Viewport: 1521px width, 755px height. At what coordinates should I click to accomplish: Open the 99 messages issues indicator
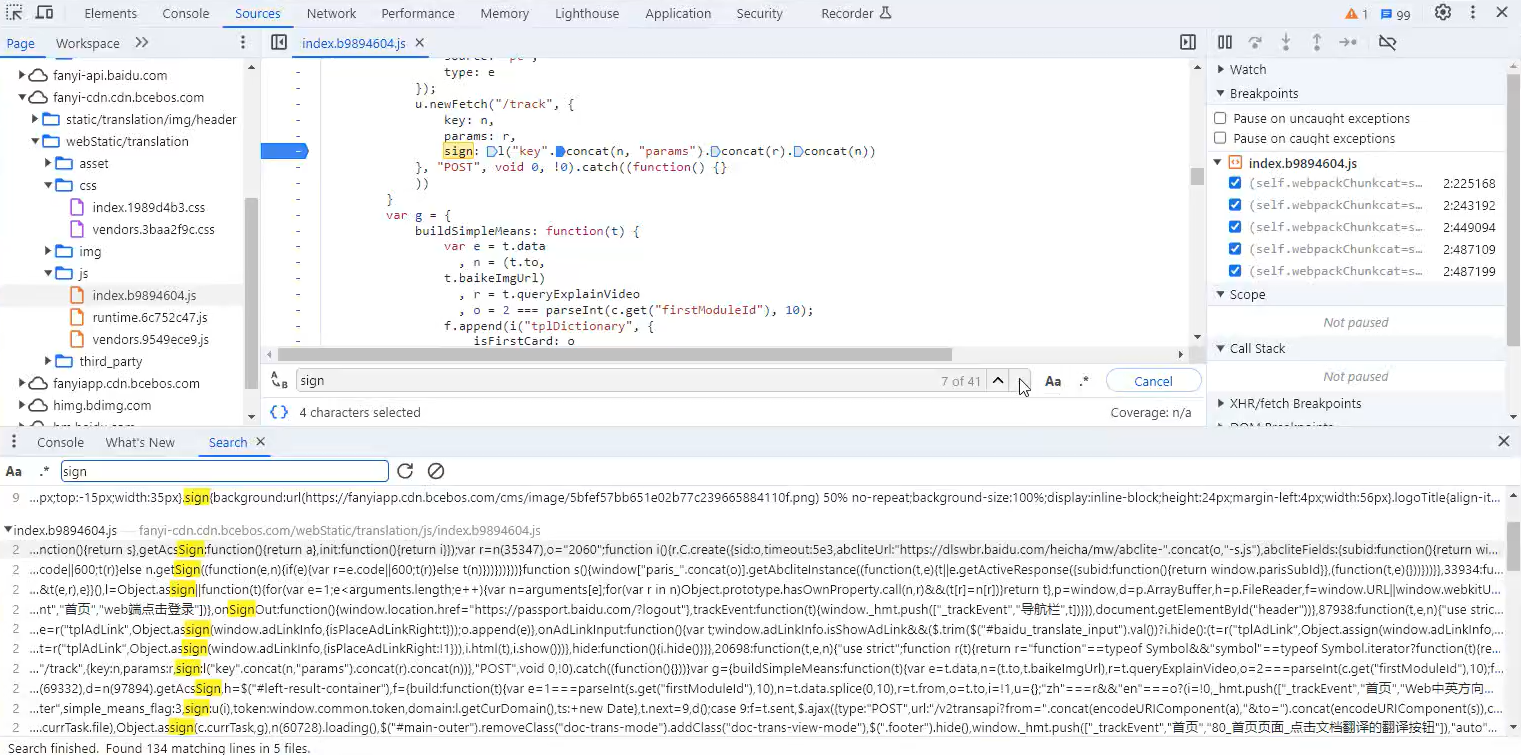(x=1395, y=14)
